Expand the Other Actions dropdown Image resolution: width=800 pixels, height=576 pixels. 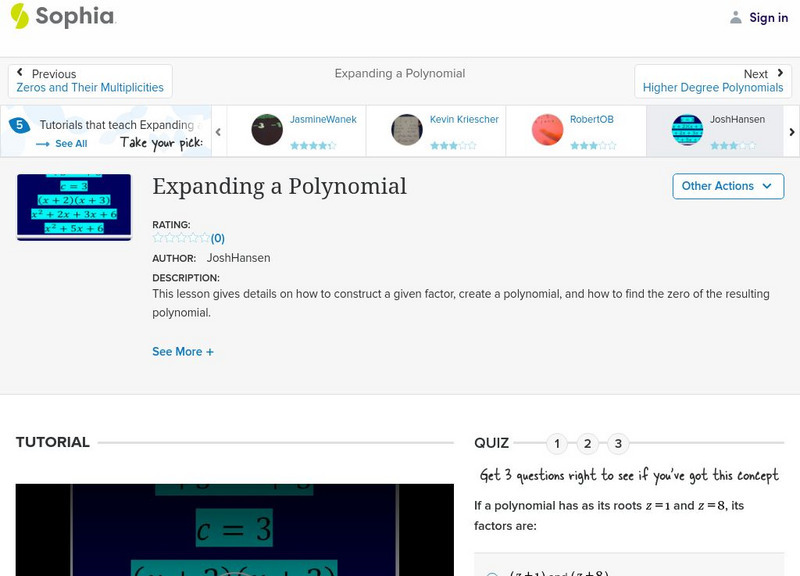(727, 186)
